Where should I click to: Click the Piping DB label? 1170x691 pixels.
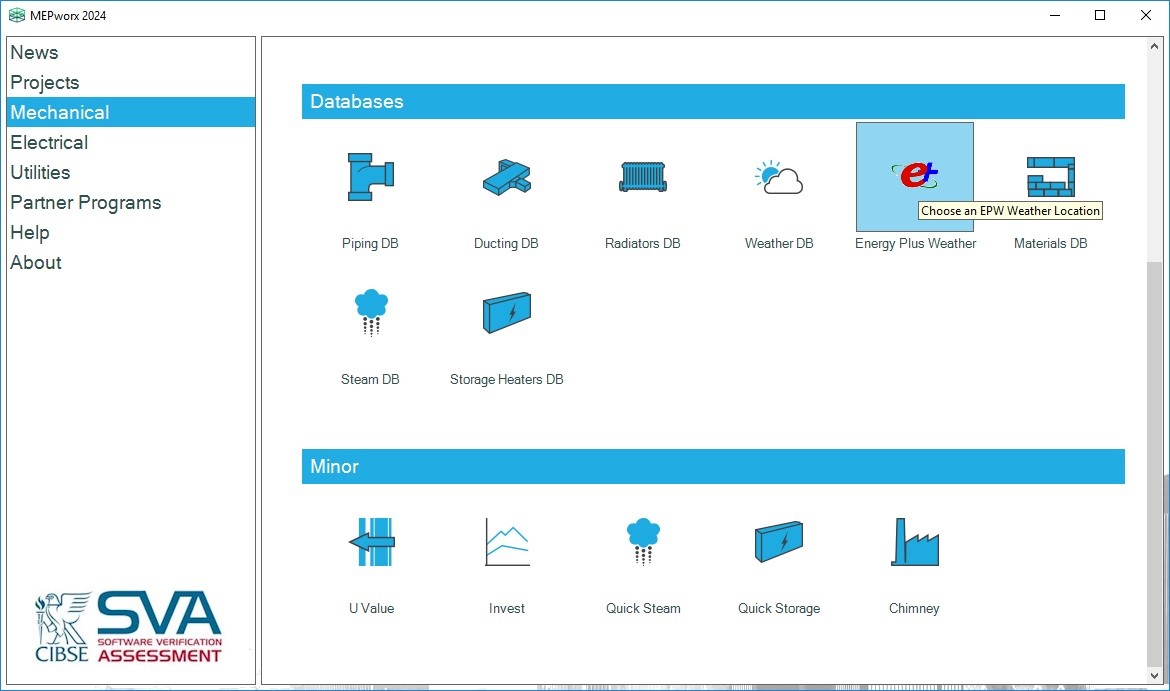click(x=370, y=243)
